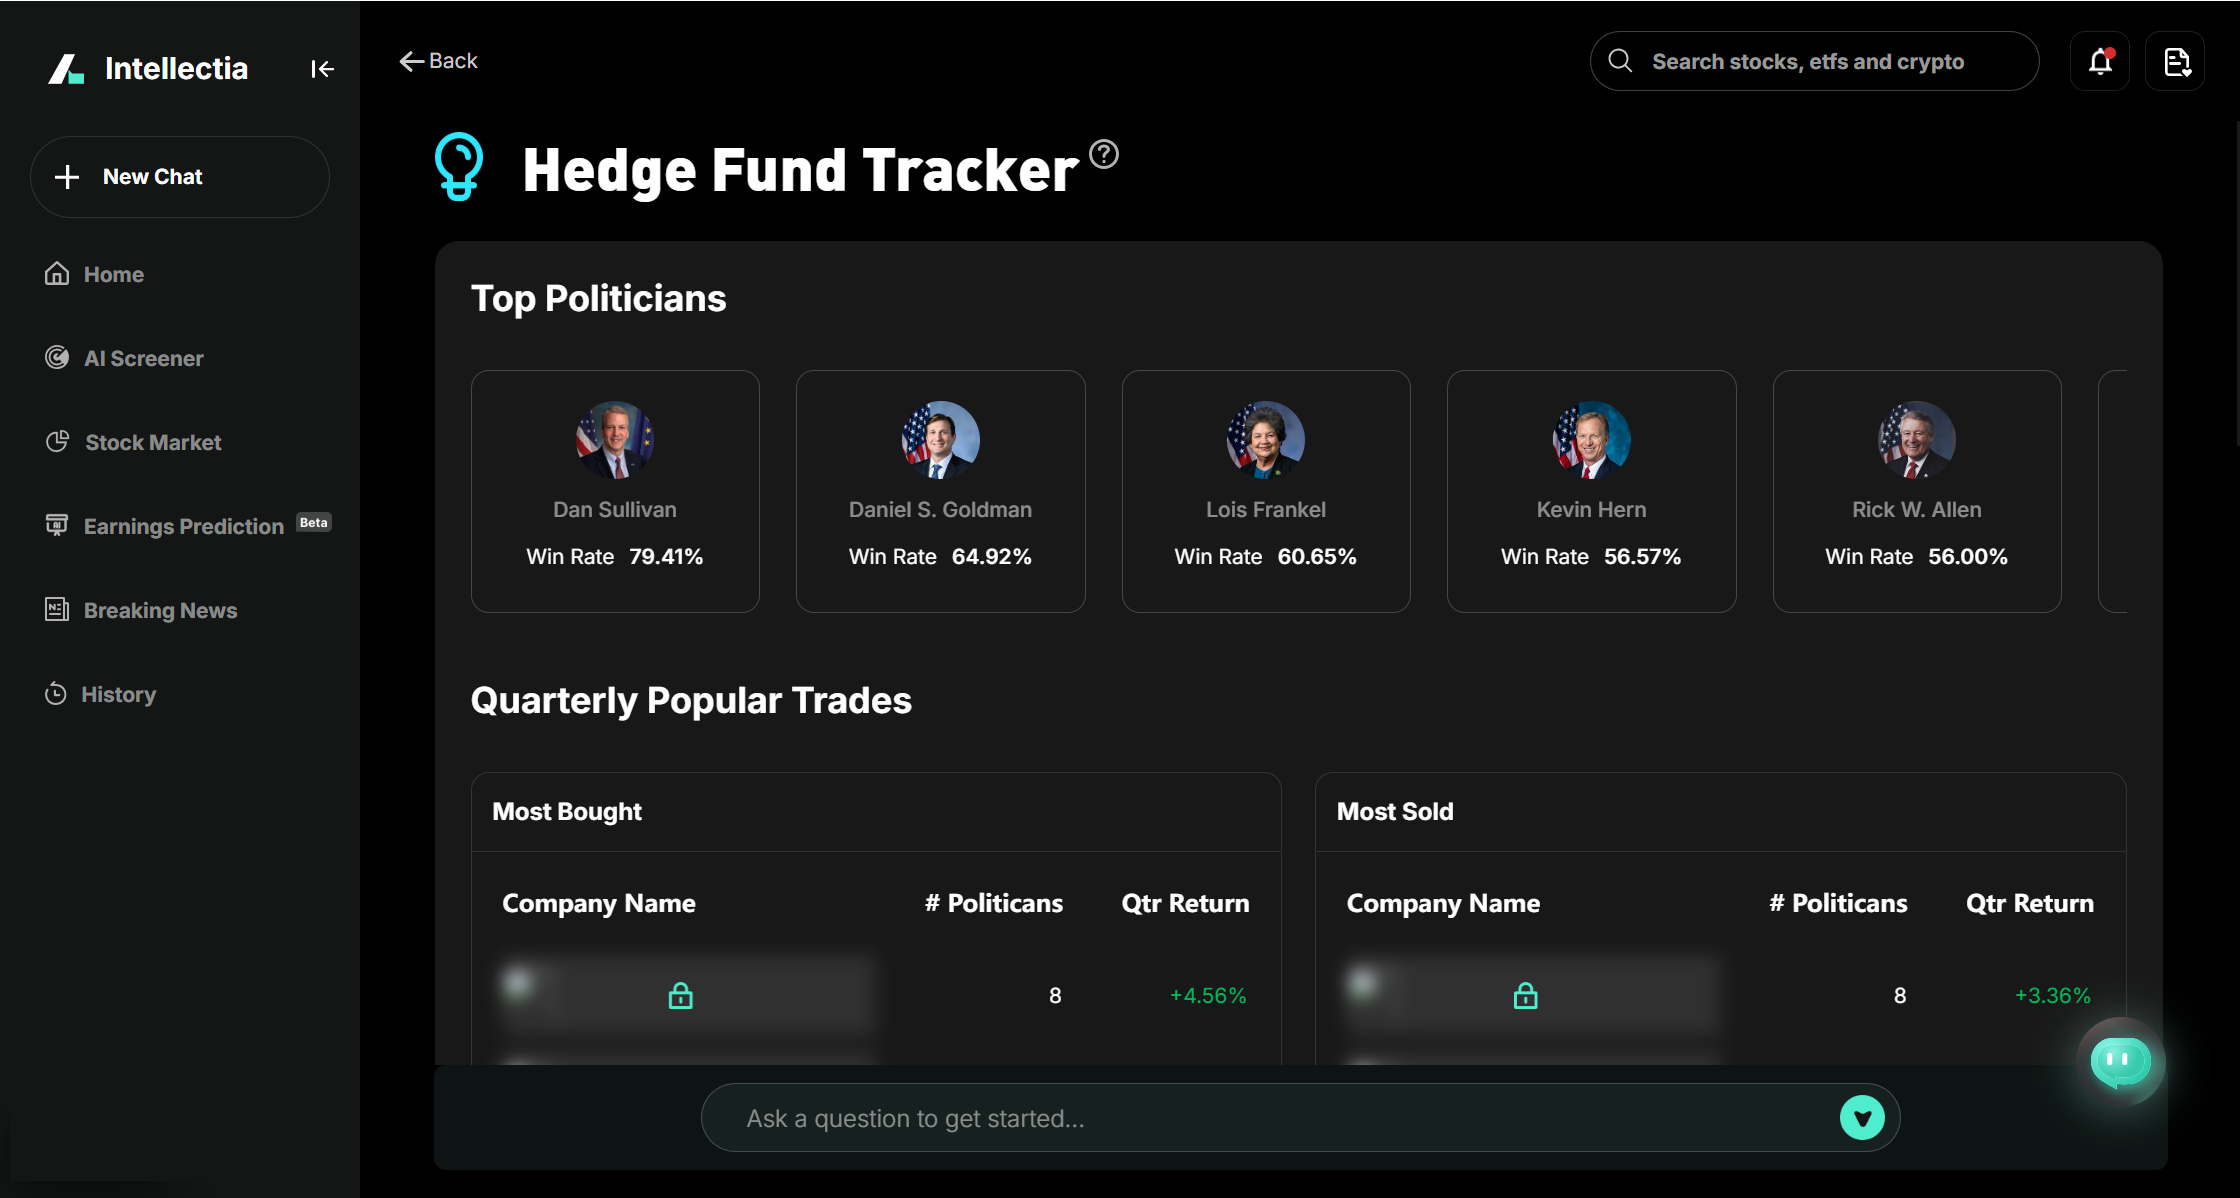Viewport: 2240px width, 1198px height.
Task: Collapse the sidebar using the arrow icon
Action: coord(322,68)
